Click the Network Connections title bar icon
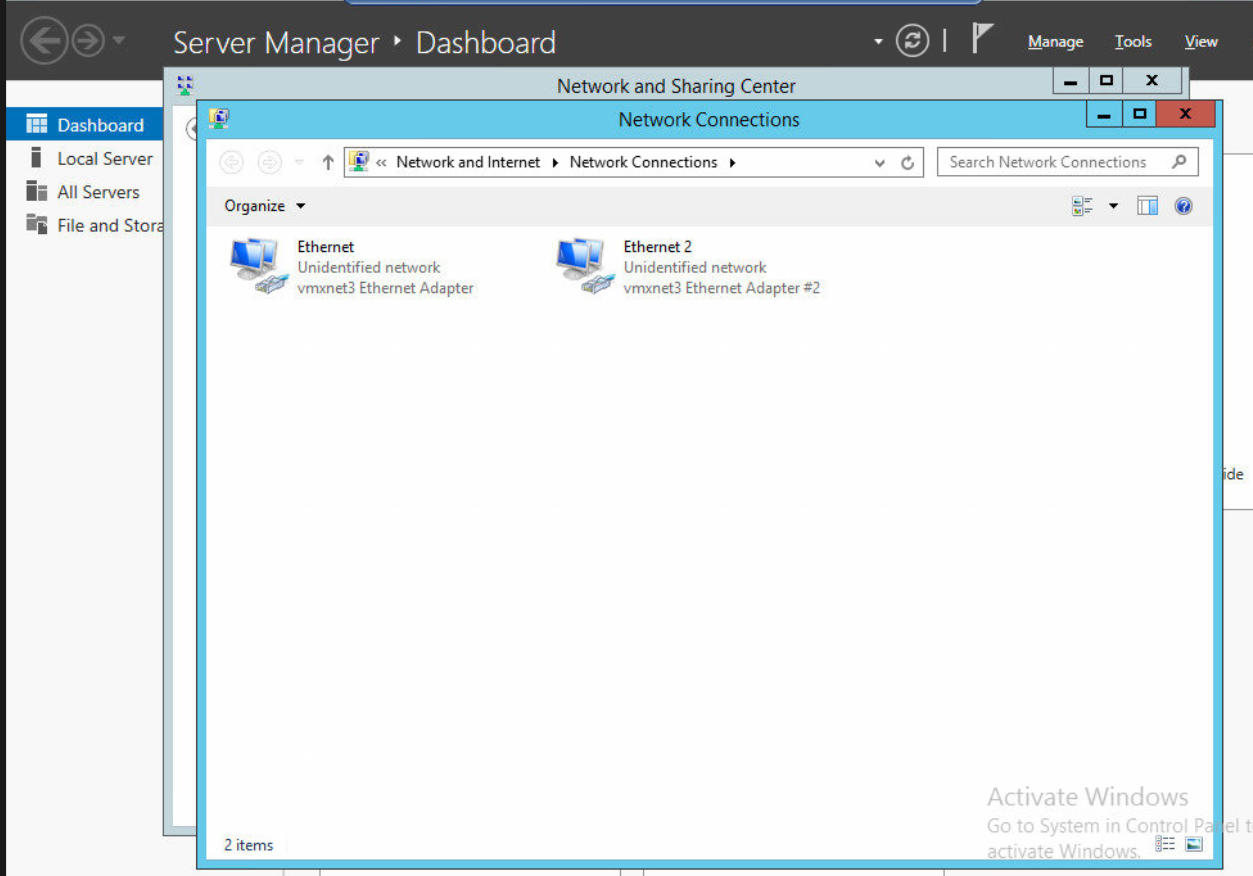 (x=219, y=119)
